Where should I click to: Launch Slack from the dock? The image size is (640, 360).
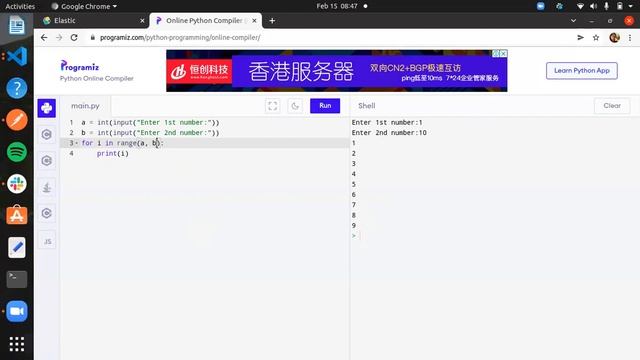(17, 184)
